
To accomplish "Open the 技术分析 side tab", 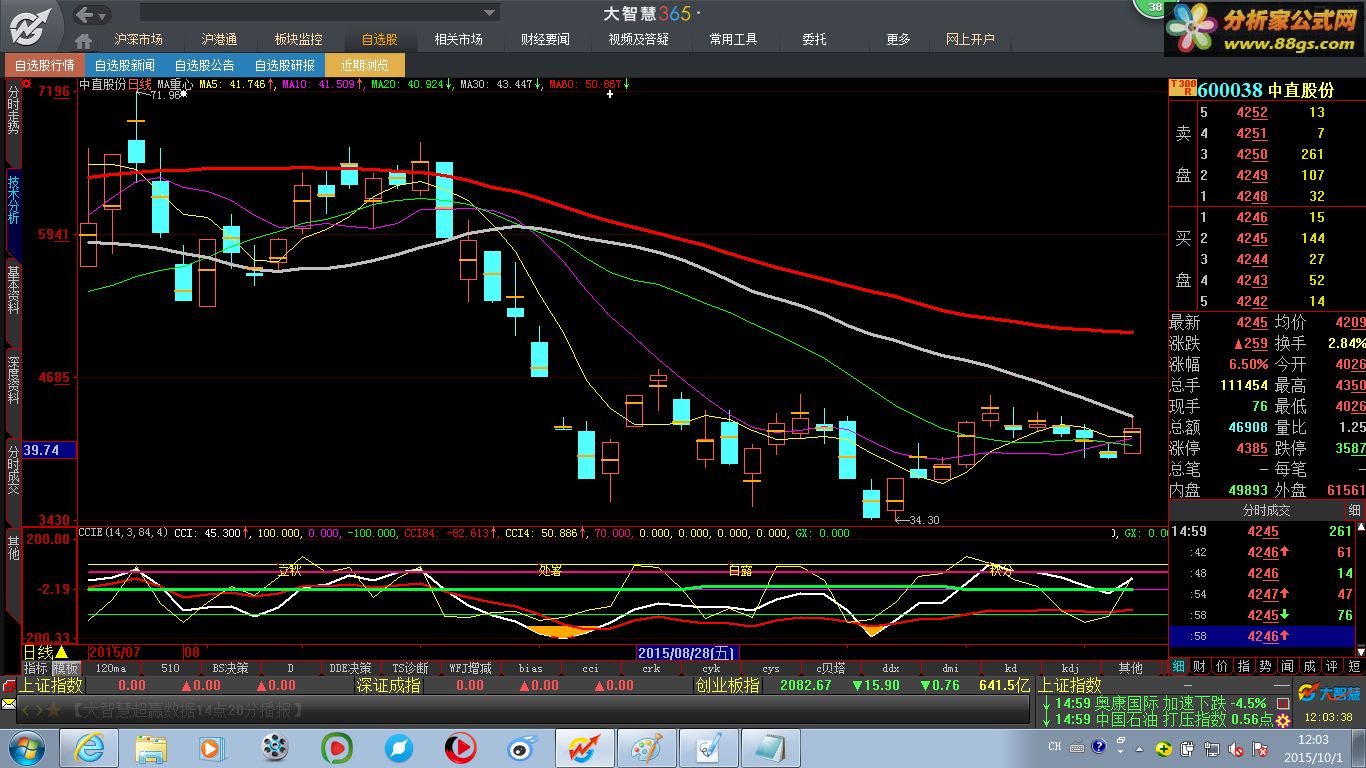I will (x=13, y=201).
